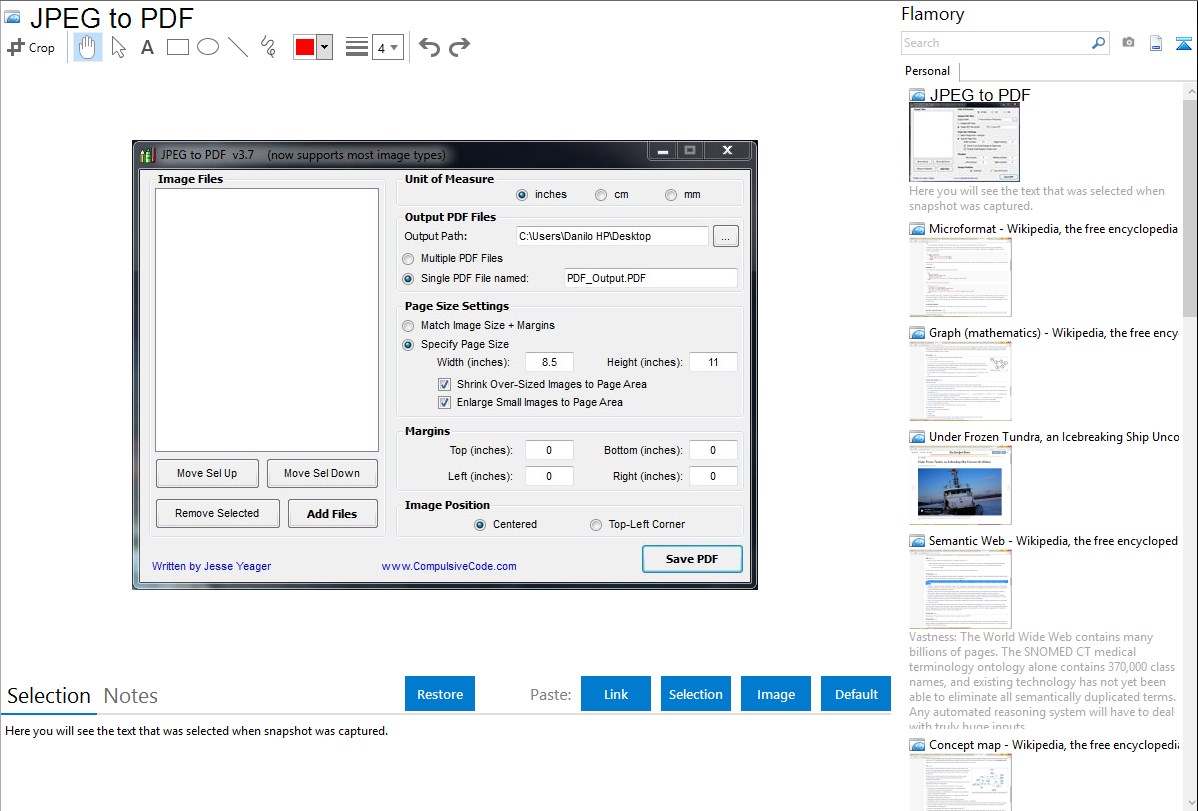Choose the straight line drawing tool
This screenshot has width=1198, height=811.
(x=238, y=47)
